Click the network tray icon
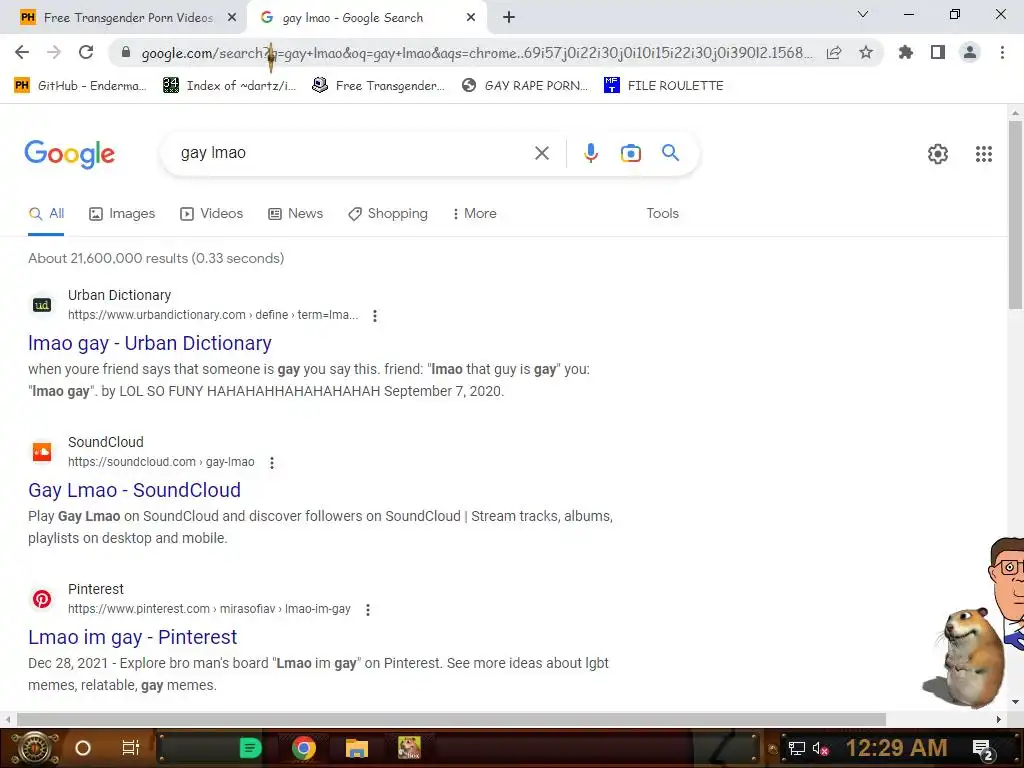Image resolution: width=1024 pixels, height=768 pixels. pos(796,749)
